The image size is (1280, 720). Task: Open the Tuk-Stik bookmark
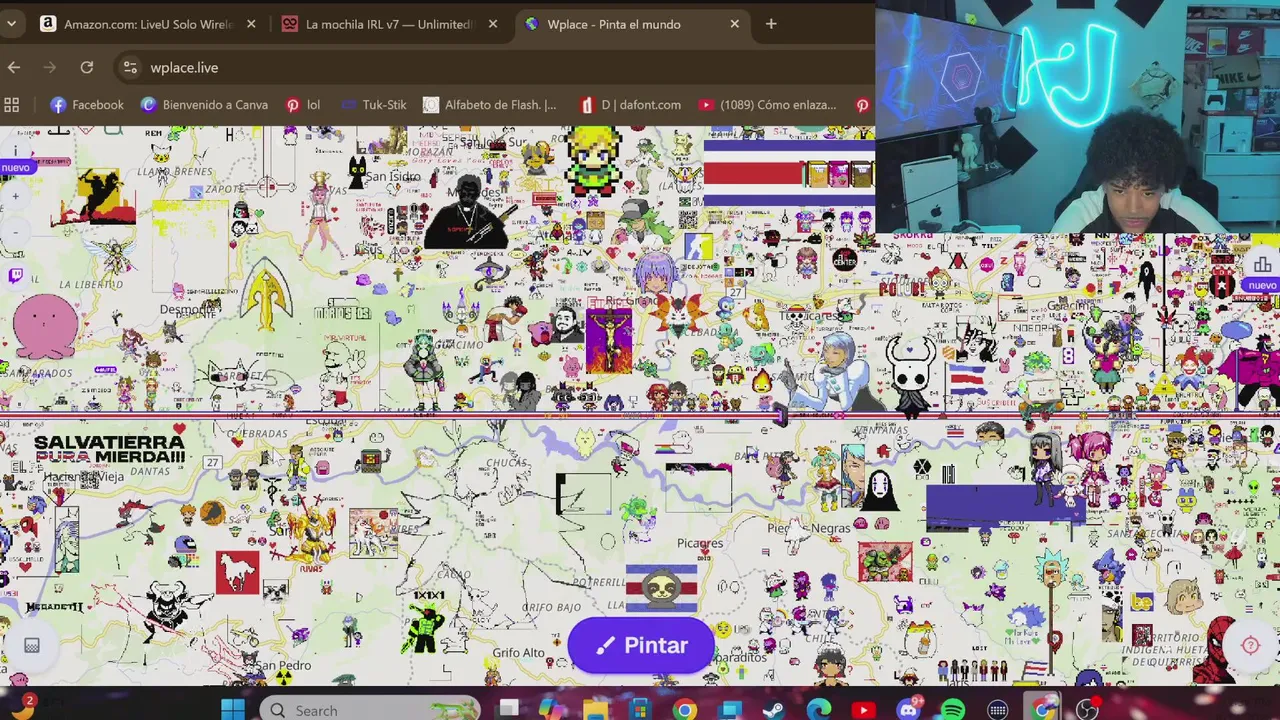click(x=373, y=104)
